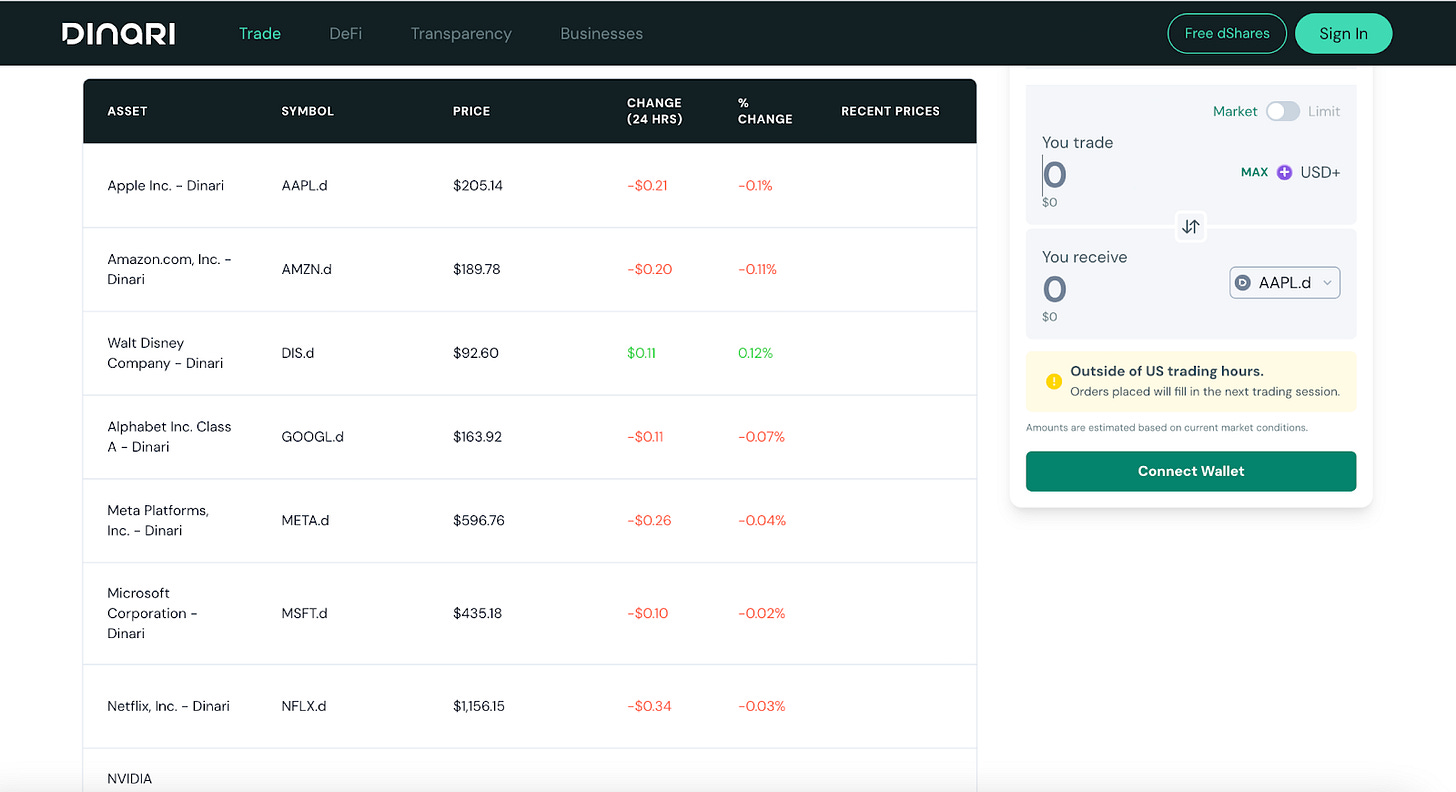This screenshot has height=792, width=1456.
Task: Select the Amazon.com, Inc. - Dinari row
Action: (529, 270)
